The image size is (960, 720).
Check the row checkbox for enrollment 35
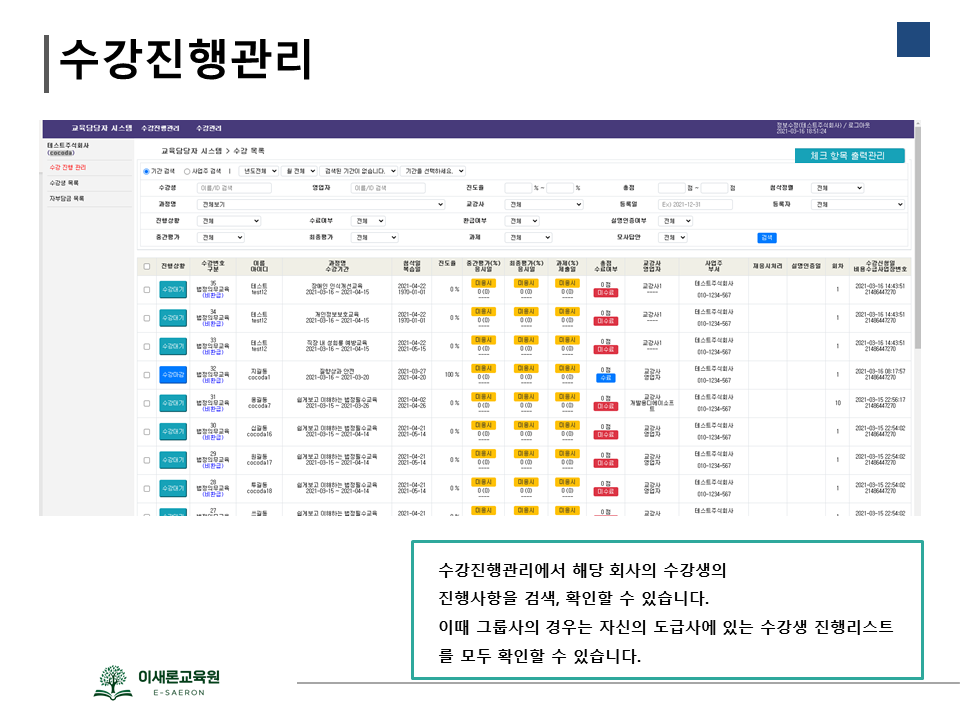146,290
